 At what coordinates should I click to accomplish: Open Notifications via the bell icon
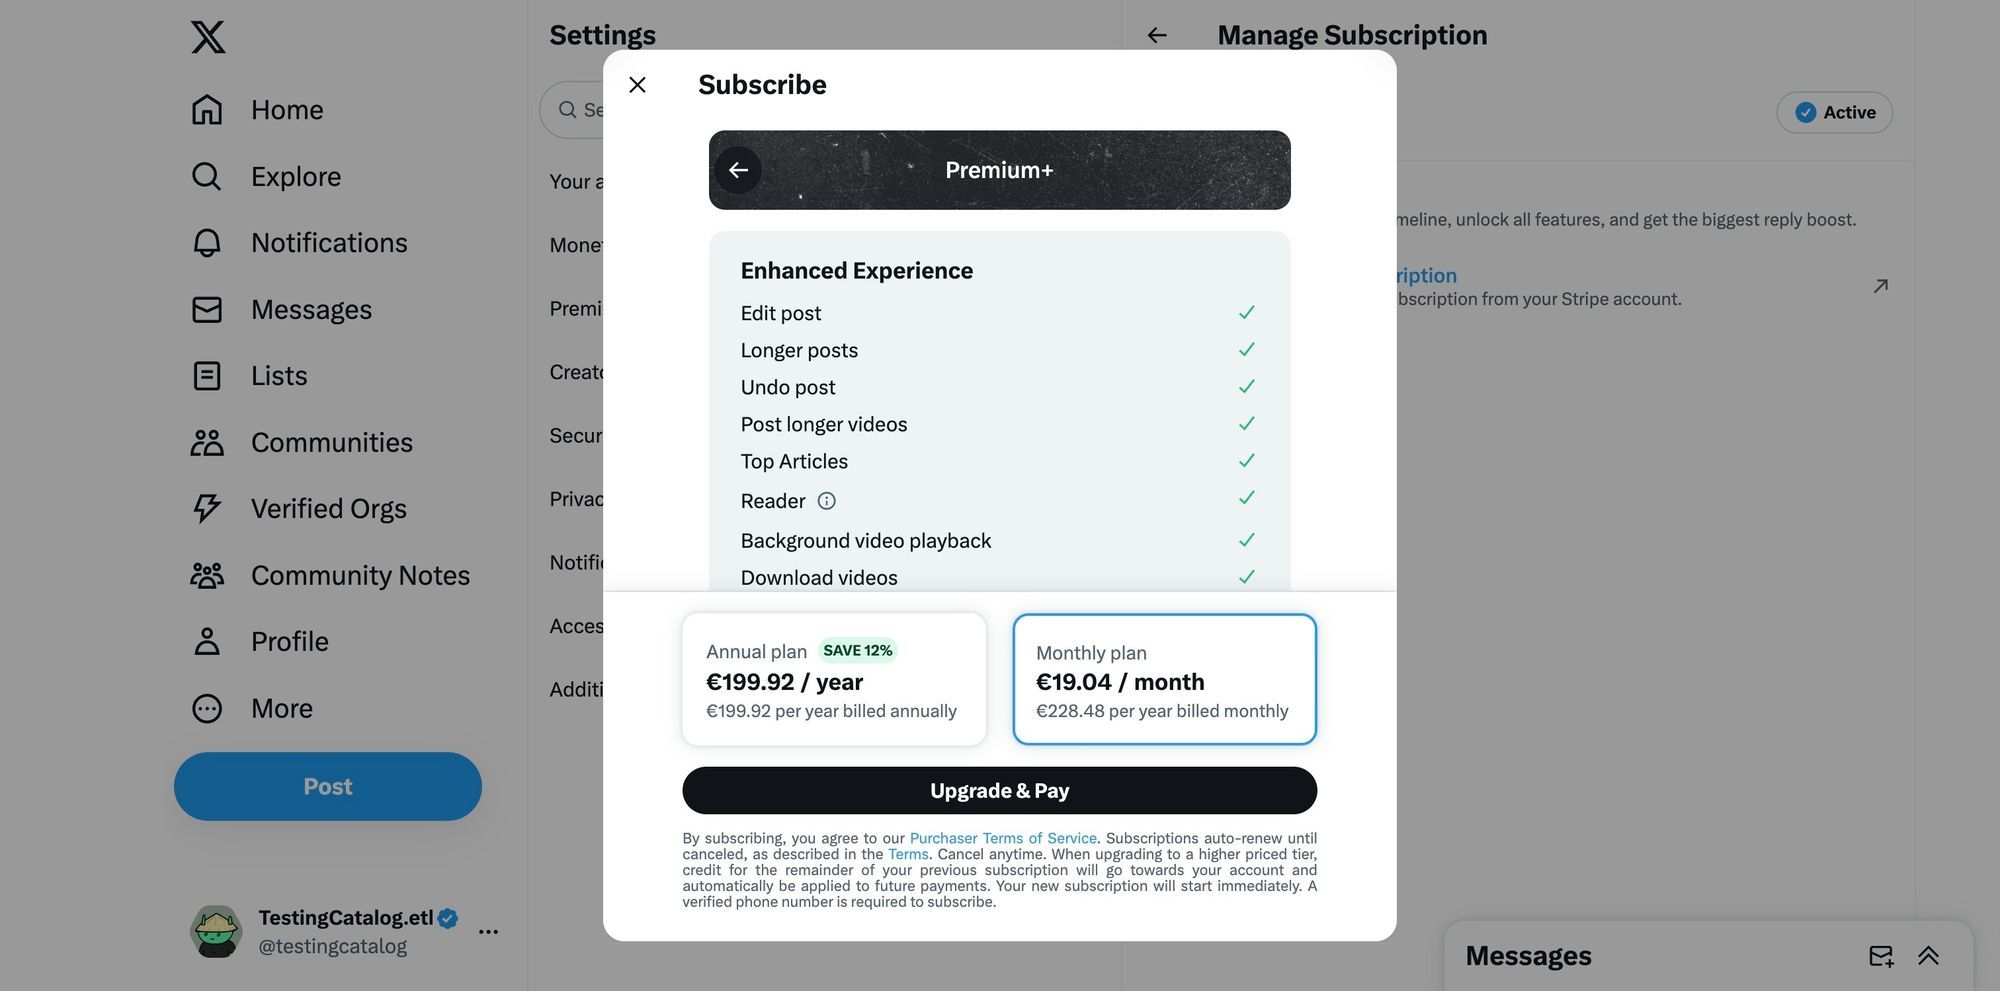206,242
